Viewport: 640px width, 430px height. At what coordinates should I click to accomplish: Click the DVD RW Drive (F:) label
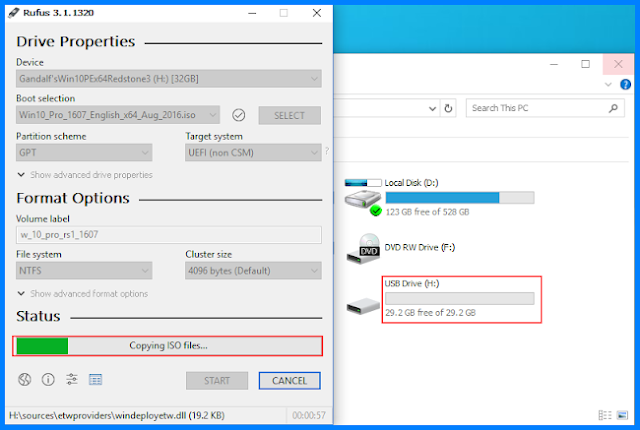click(420, 247)
